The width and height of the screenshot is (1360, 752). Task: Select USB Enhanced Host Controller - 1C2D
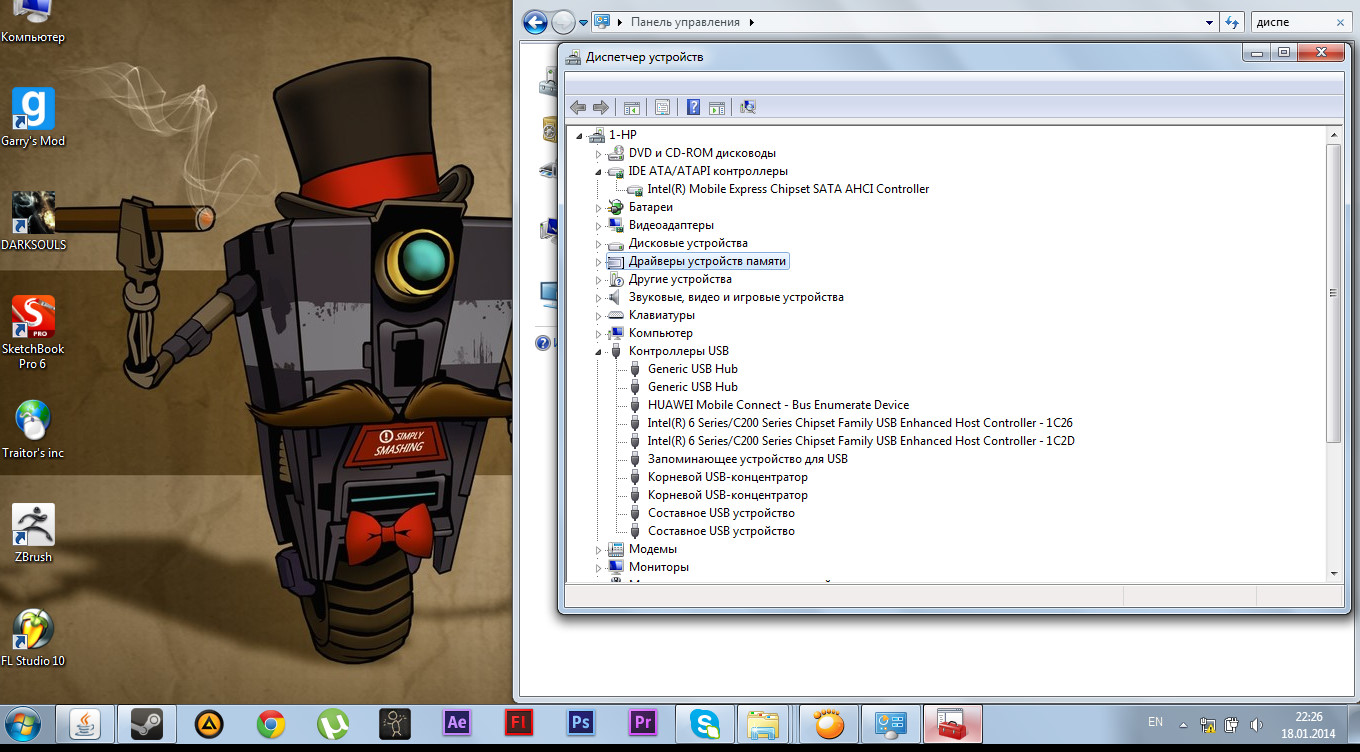click(861, 441)
